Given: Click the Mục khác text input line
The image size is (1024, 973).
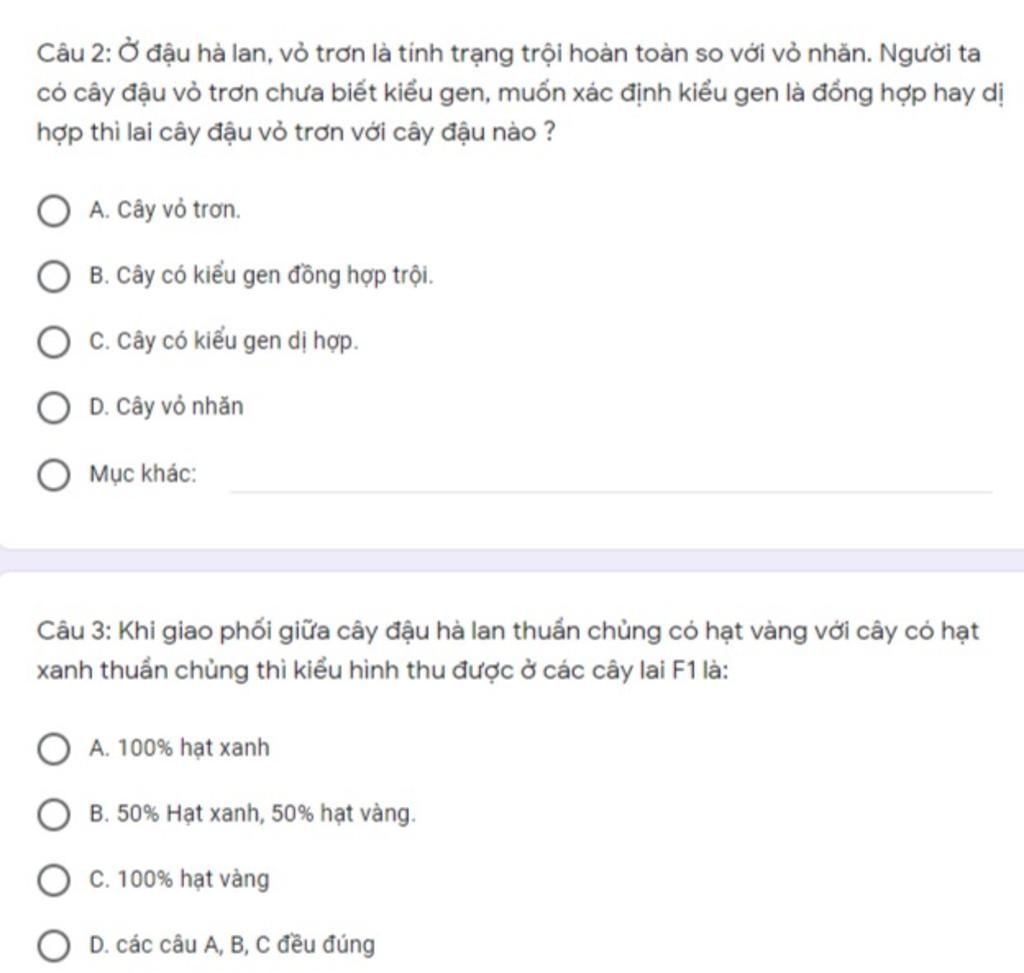Looking at the screenshot, I should [x=610, y=480].
